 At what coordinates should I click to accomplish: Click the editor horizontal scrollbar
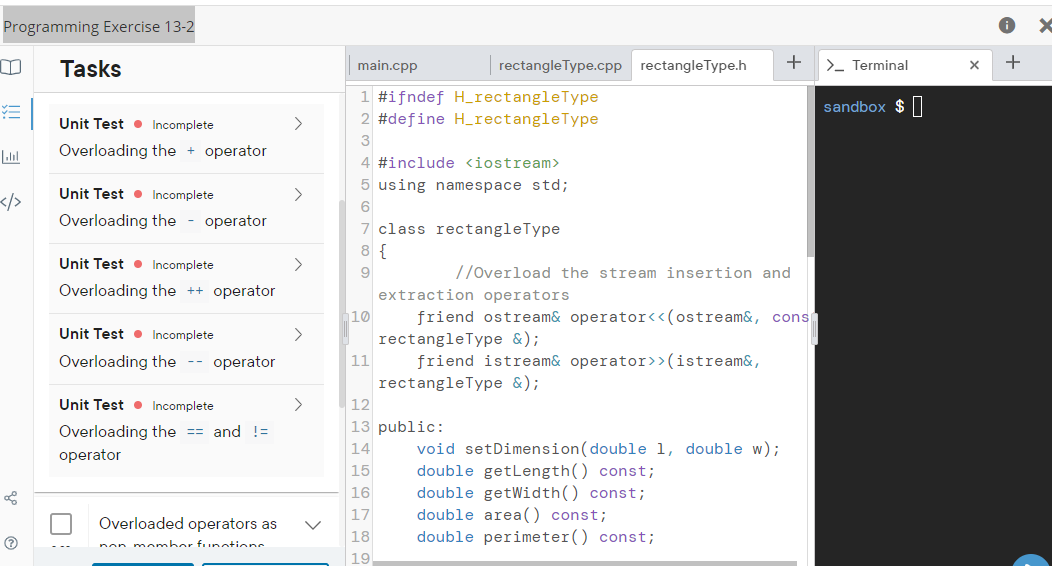pos(585,563)
